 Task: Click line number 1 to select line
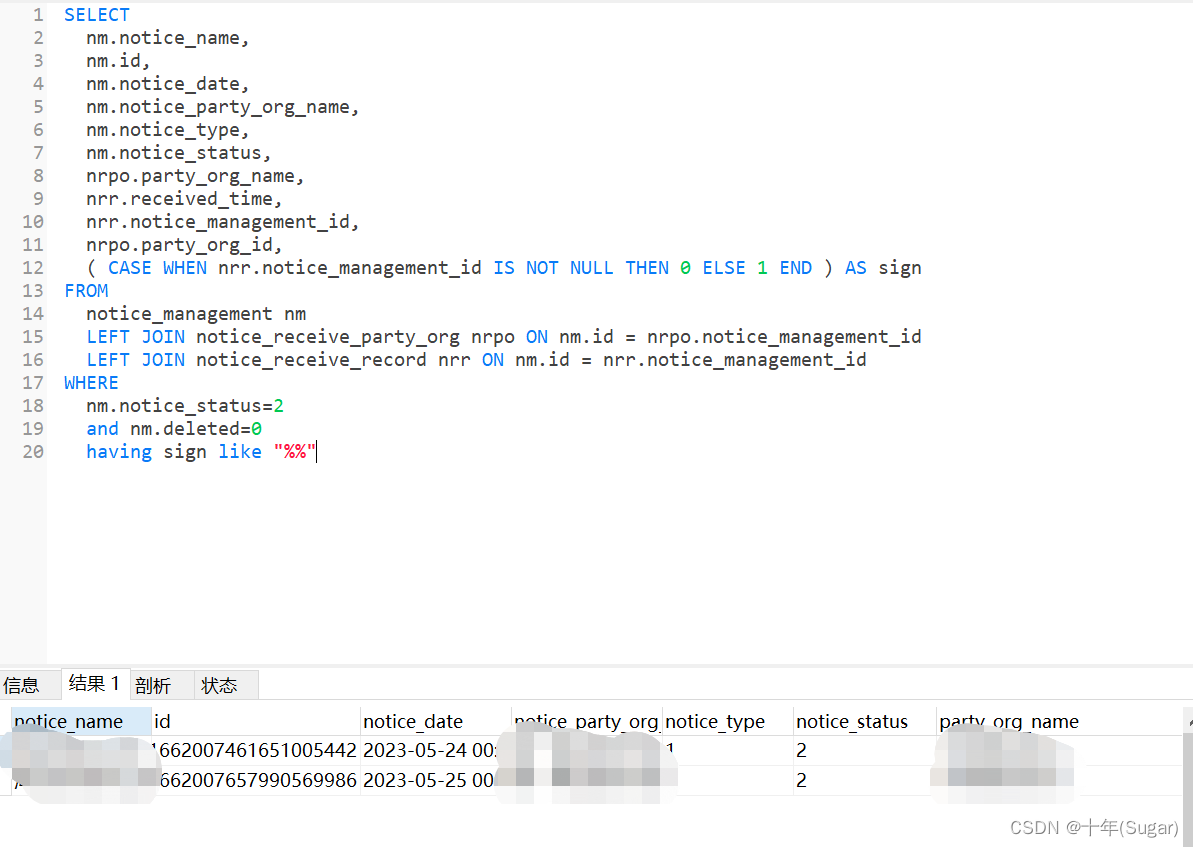[x=37, y=14]
